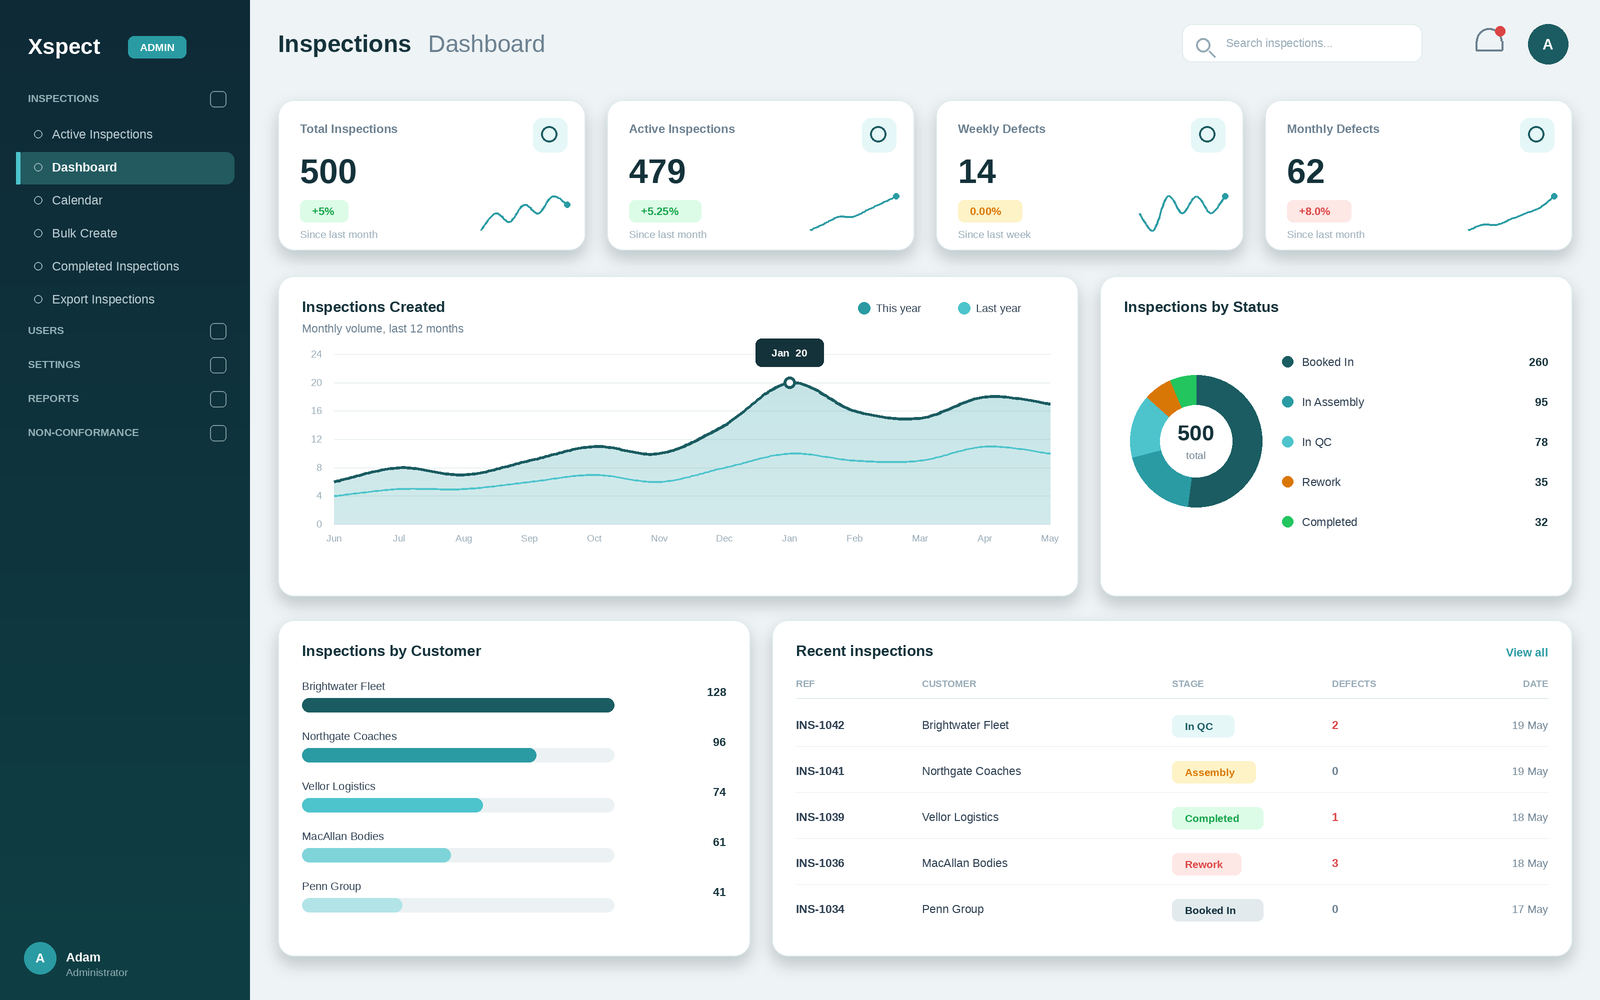Click the In QC stage badge
The image size is (1600, 1000).
point(1202,726)
